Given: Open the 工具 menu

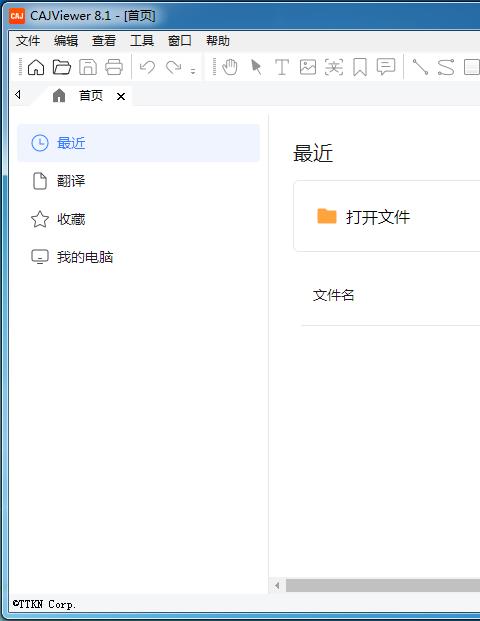Looking at the screenshot, I should pyautogui.click(x=142, y=41).
